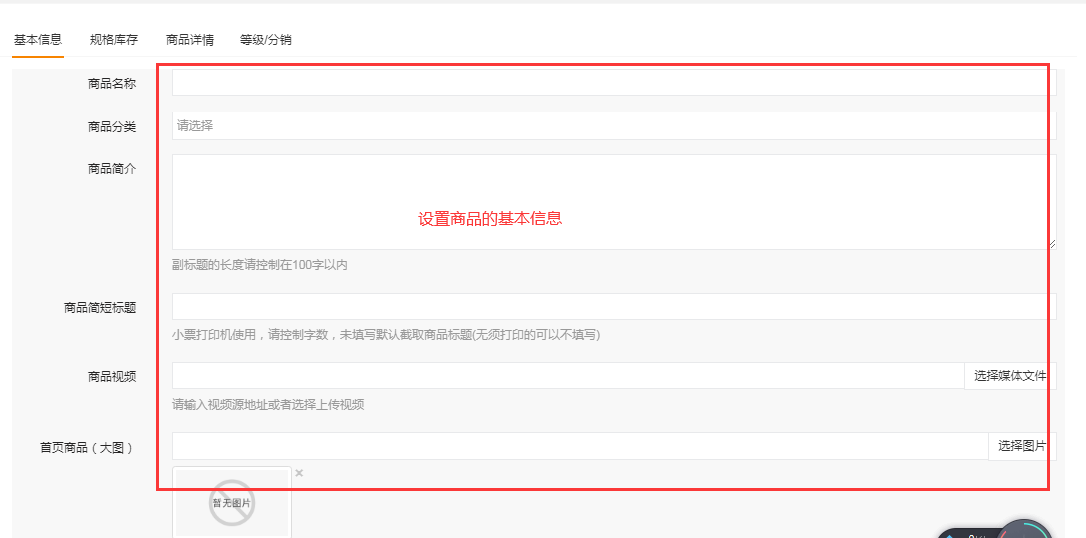Open the 商品分类 请选择 dropdown
This screenshot has height=538, width=1086.
click(614, 126)
